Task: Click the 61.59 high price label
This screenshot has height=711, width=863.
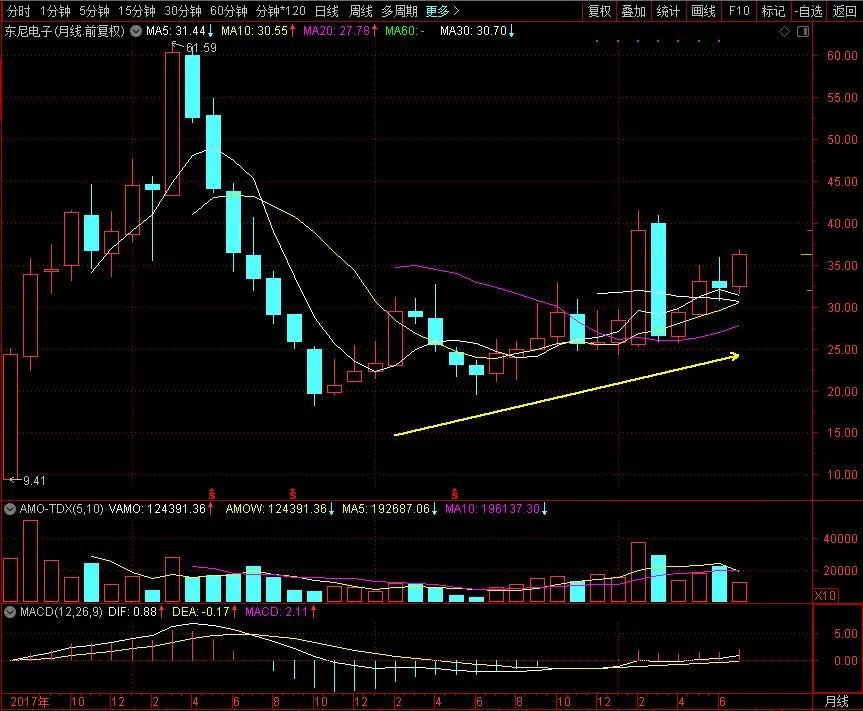Action: [201, 48]
